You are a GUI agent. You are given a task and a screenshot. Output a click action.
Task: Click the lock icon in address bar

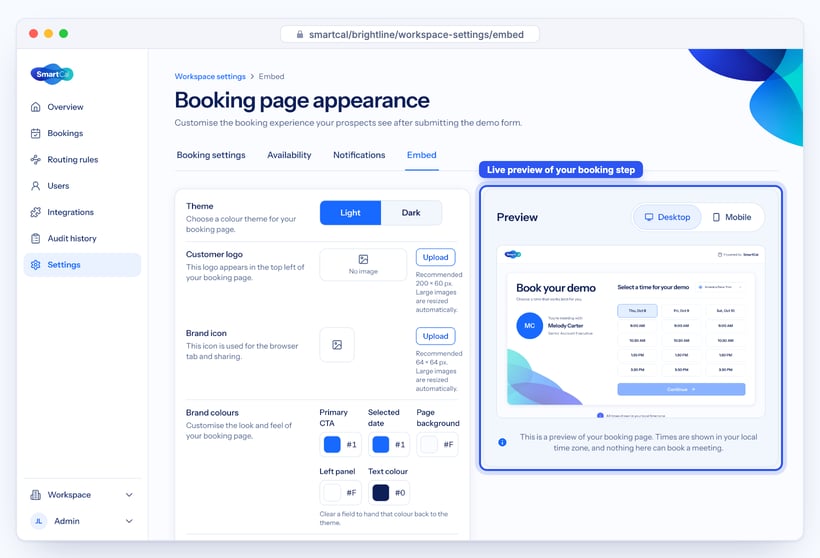[x=300, y=35]
